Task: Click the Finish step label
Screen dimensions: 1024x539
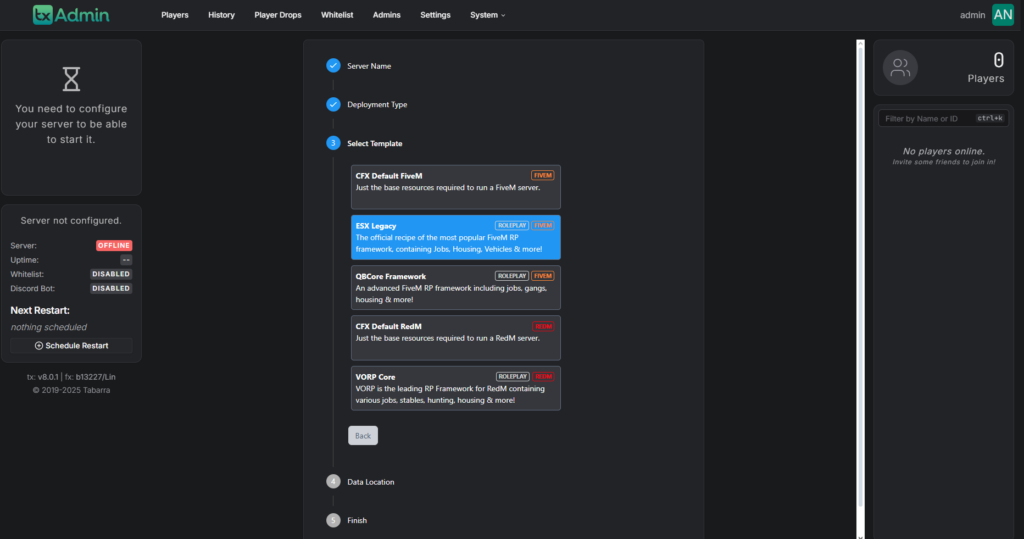Action: (x=357, y=521)
